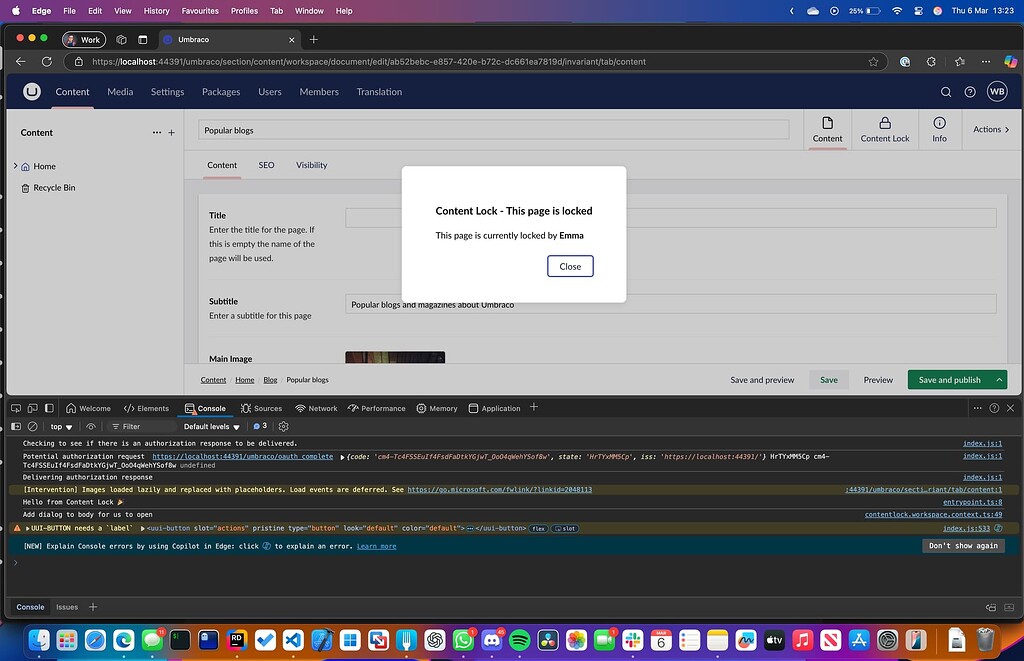Open search using the magnifier icon
Image resolution: width=1024 pixels, height=661 pixels.
945,91
